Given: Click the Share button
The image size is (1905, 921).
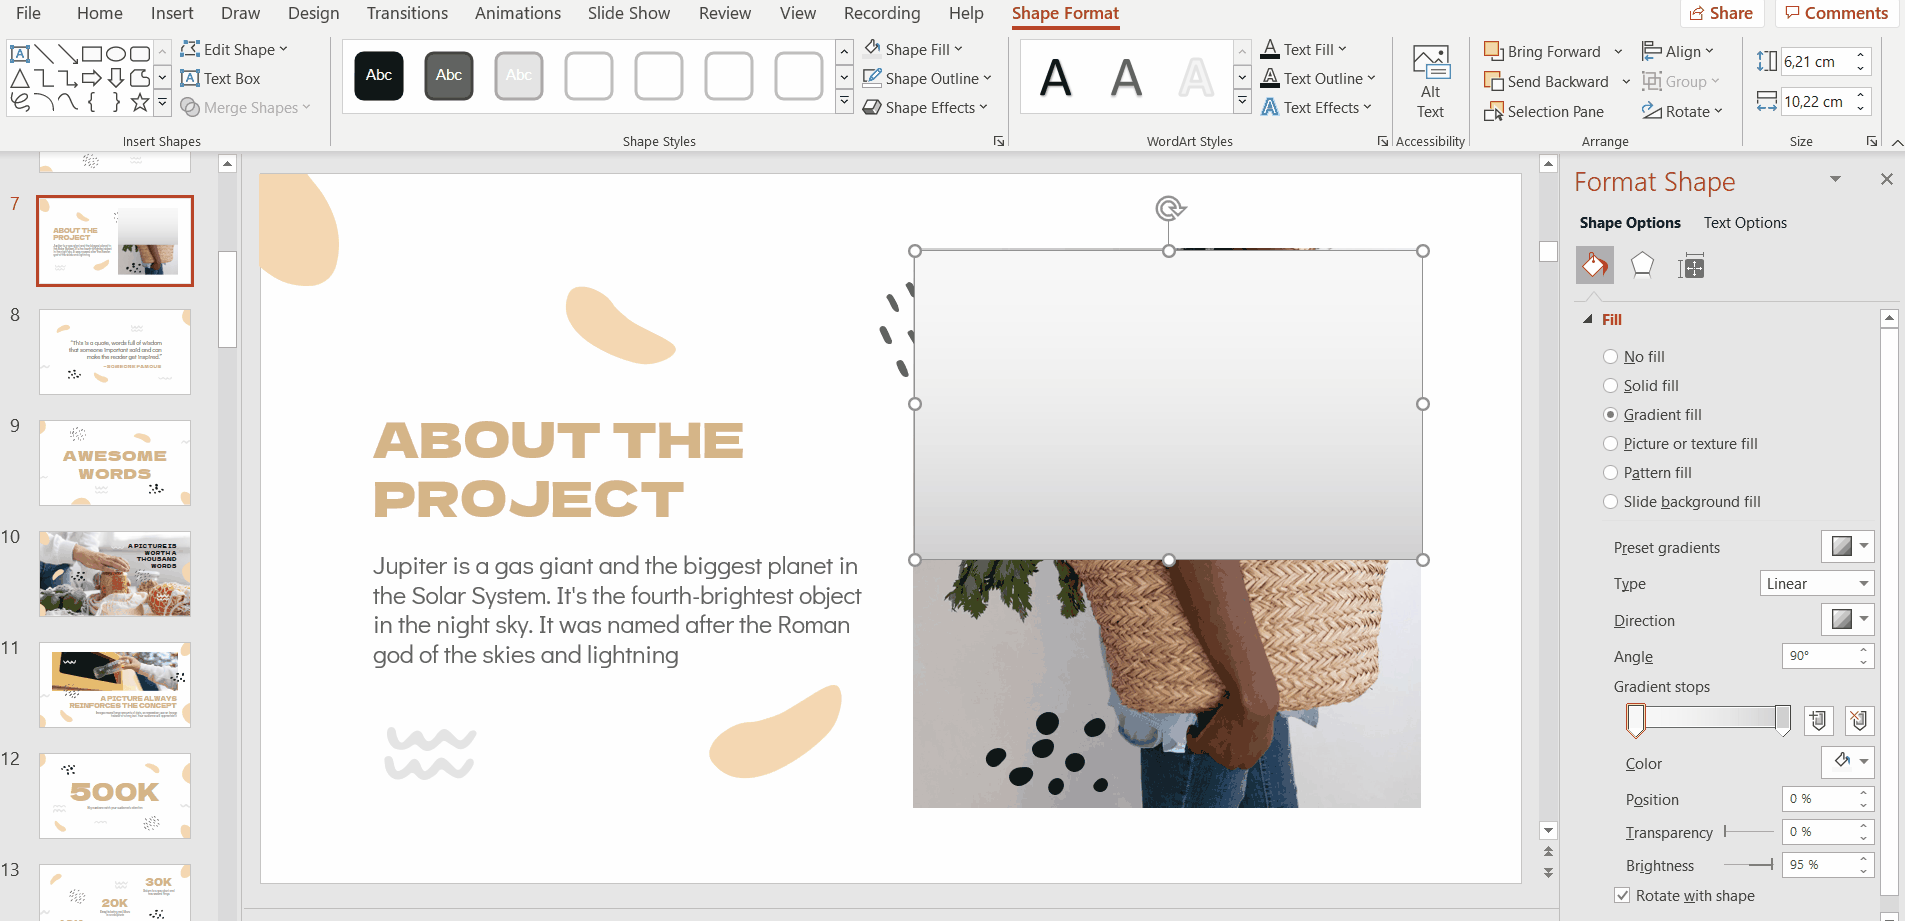Looking at the screenshot, I should pos(1721,13).
